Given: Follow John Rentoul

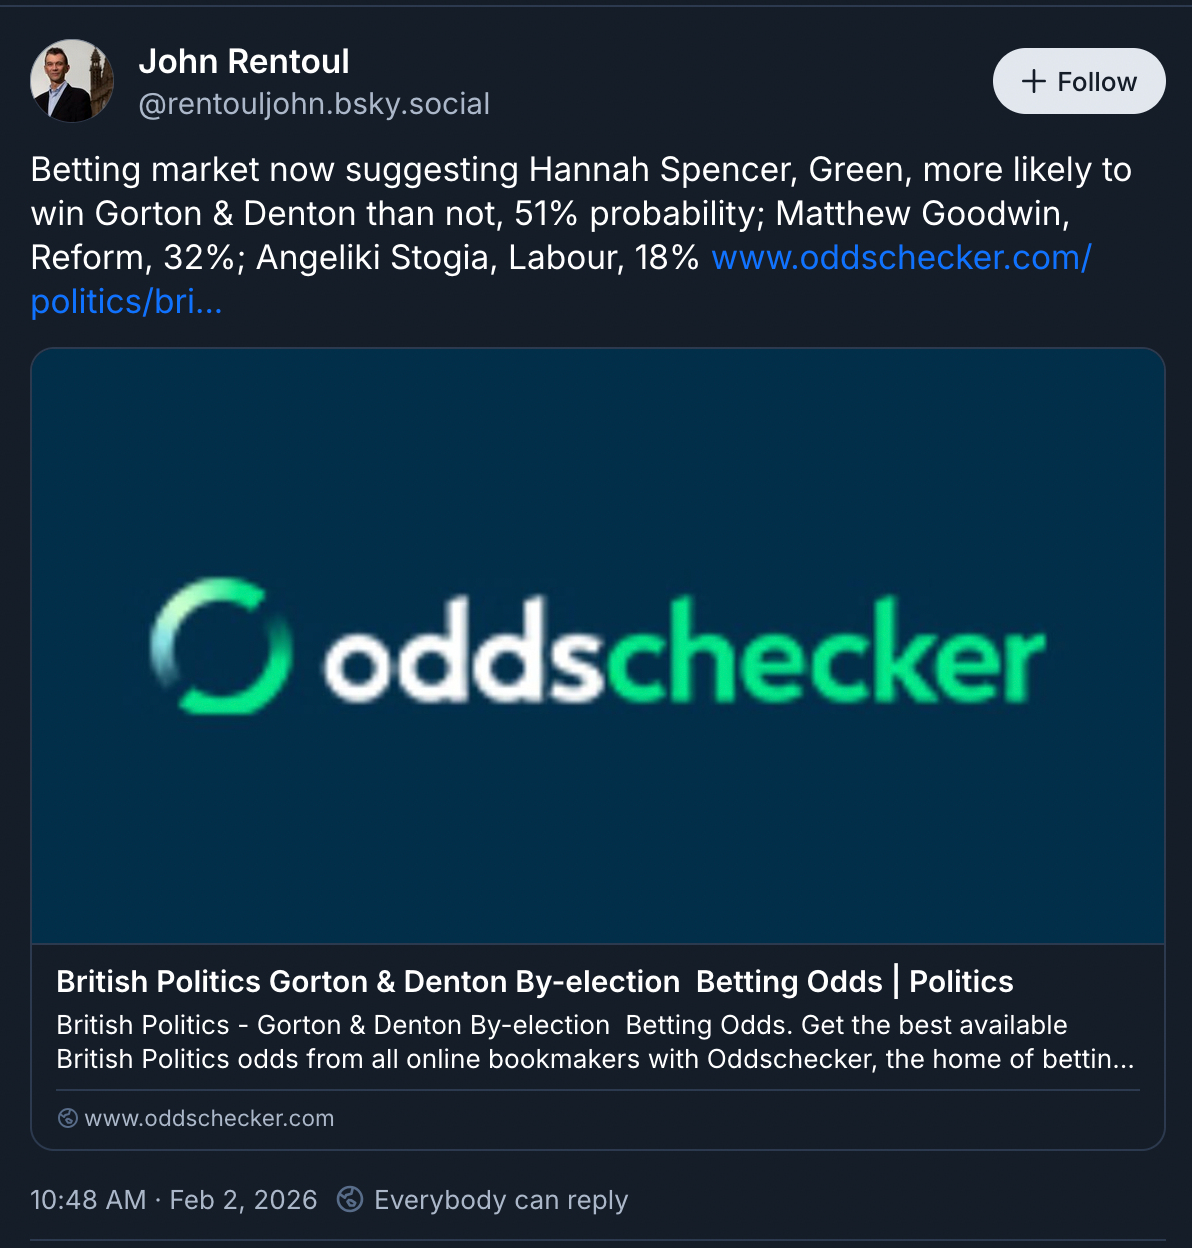Looking at the screenshot, I should (x=1078, y=81).
